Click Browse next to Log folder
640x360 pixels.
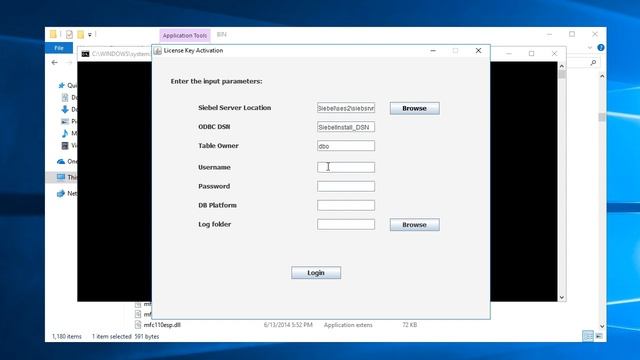414,224
